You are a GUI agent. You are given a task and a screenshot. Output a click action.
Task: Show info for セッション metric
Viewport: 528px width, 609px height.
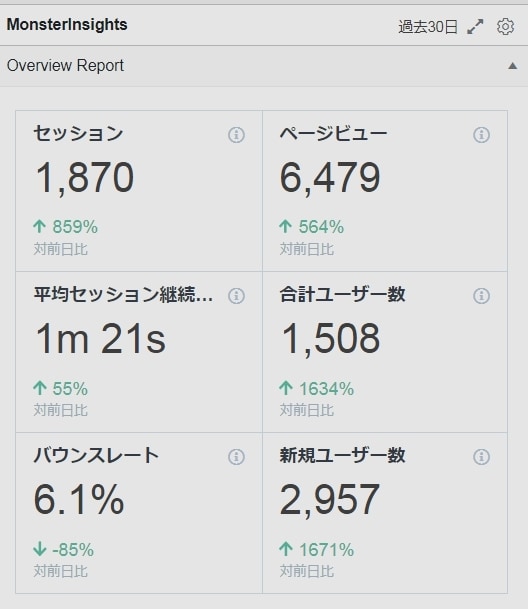[236, 135]
